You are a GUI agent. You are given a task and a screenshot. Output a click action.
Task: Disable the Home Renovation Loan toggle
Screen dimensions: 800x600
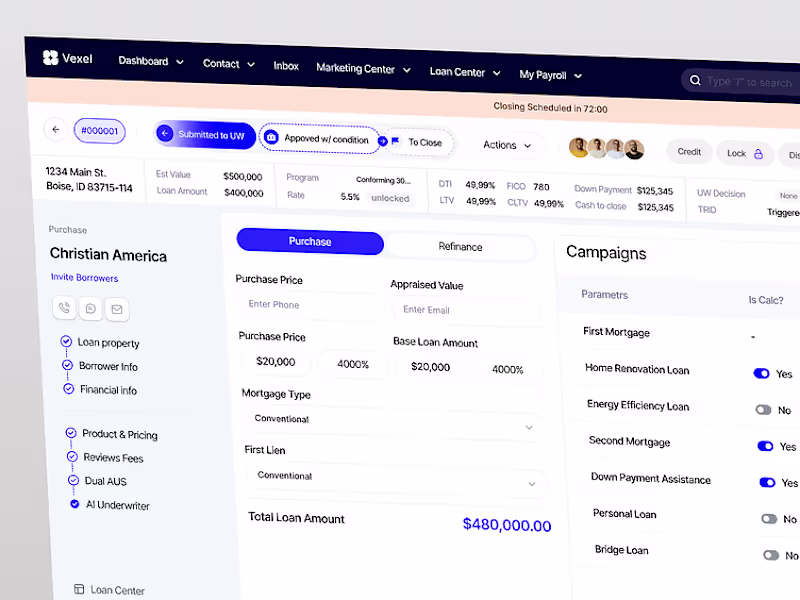(x=761, y=373)
